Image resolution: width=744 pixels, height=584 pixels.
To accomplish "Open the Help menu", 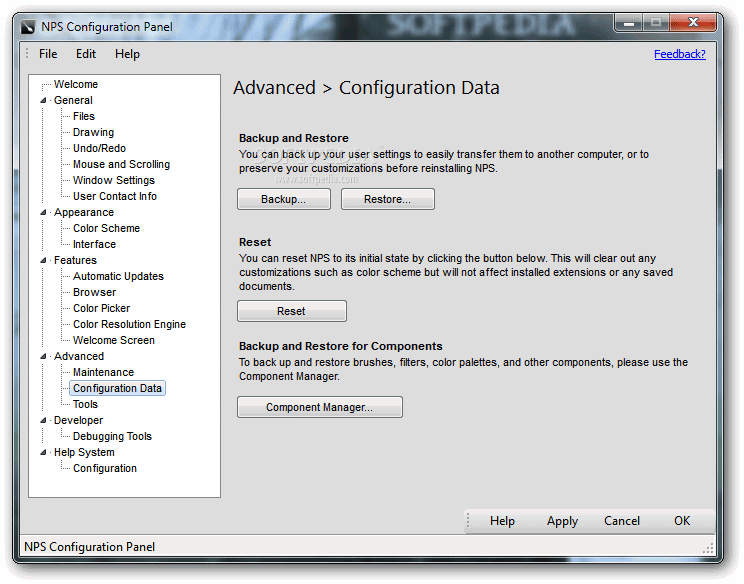I will [x=127, y=54].
